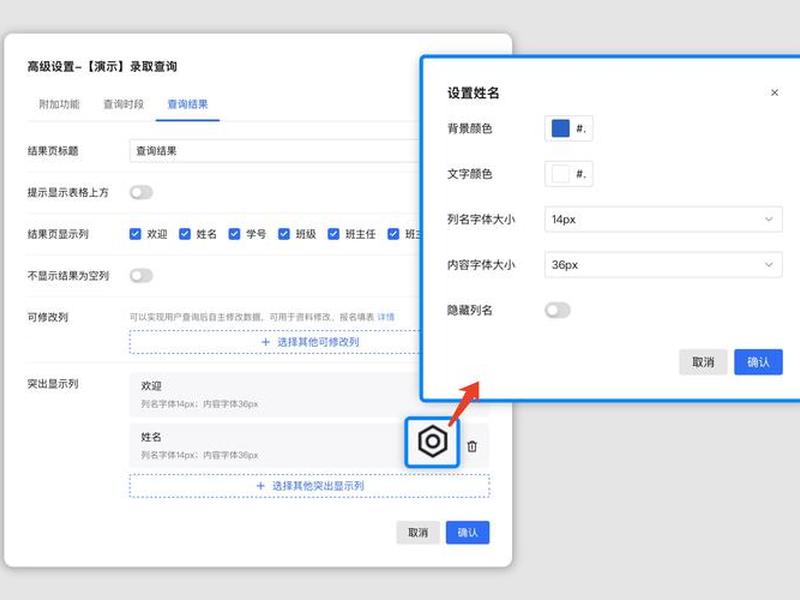
Task: Close the 设置姓名 dialog with X
Action: pyautogui.click(x=774, y=92)
